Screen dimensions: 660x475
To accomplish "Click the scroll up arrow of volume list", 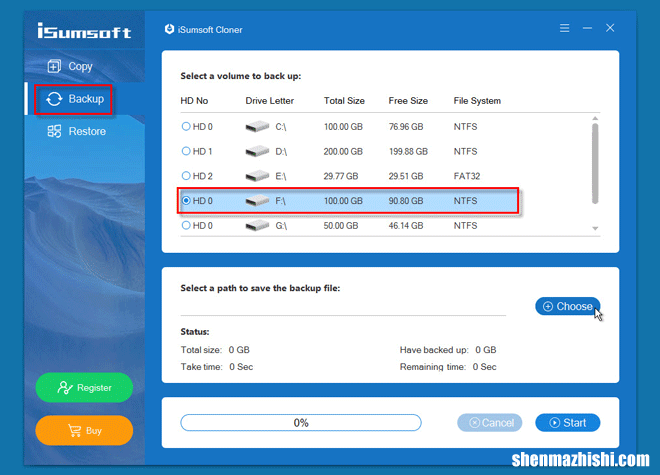I will click(595, 118).
